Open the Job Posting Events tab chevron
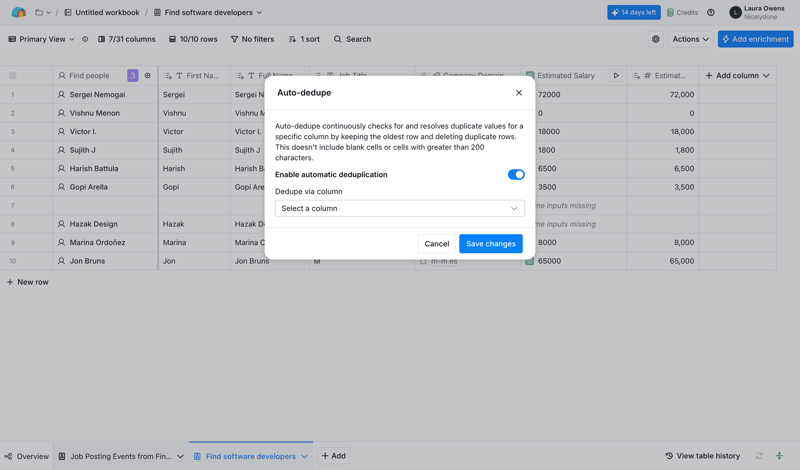The height and width of the screenshot is (470, 800). point(180,456)
